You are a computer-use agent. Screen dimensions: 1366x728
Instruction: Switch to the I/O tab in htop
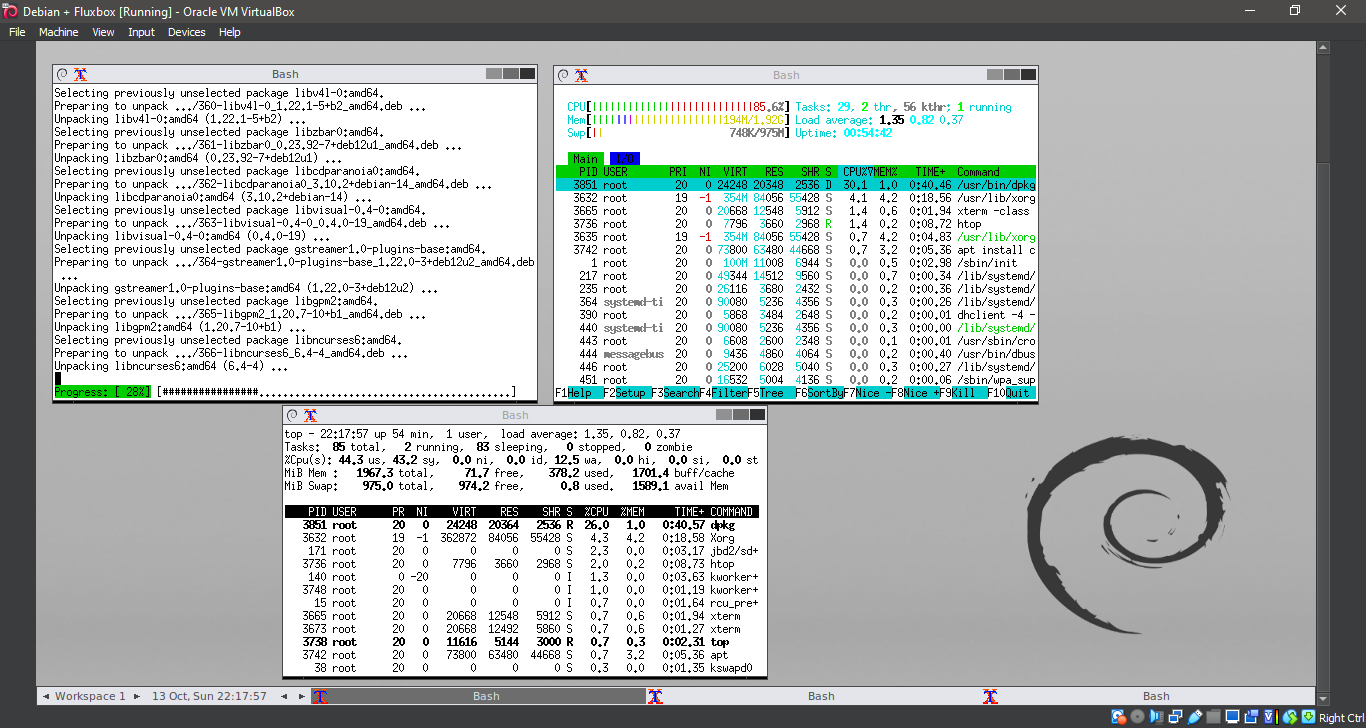point(624,158)
